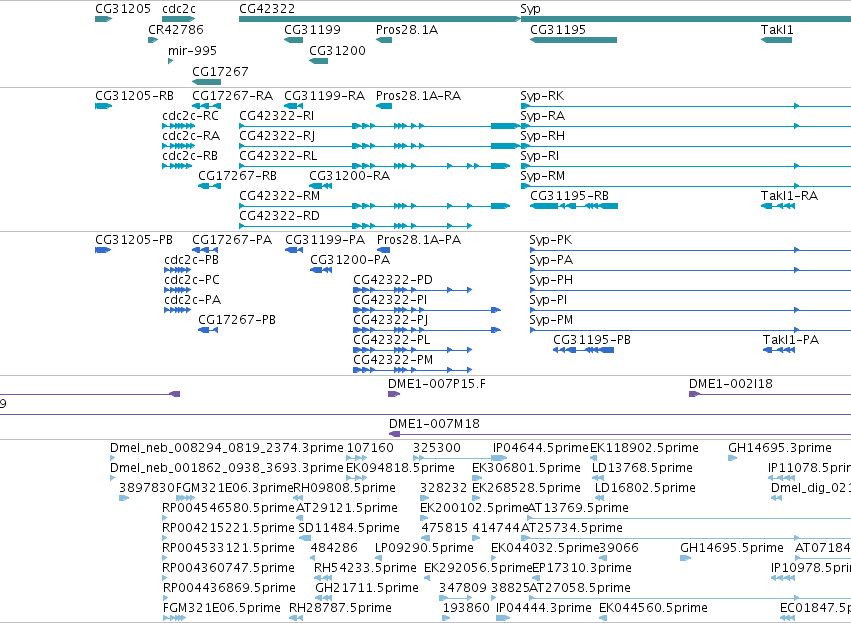851x623 pixels.
Task: Click transcript Pros28.1A-RA
Action: pyautogui.click(x=384, y=106)
